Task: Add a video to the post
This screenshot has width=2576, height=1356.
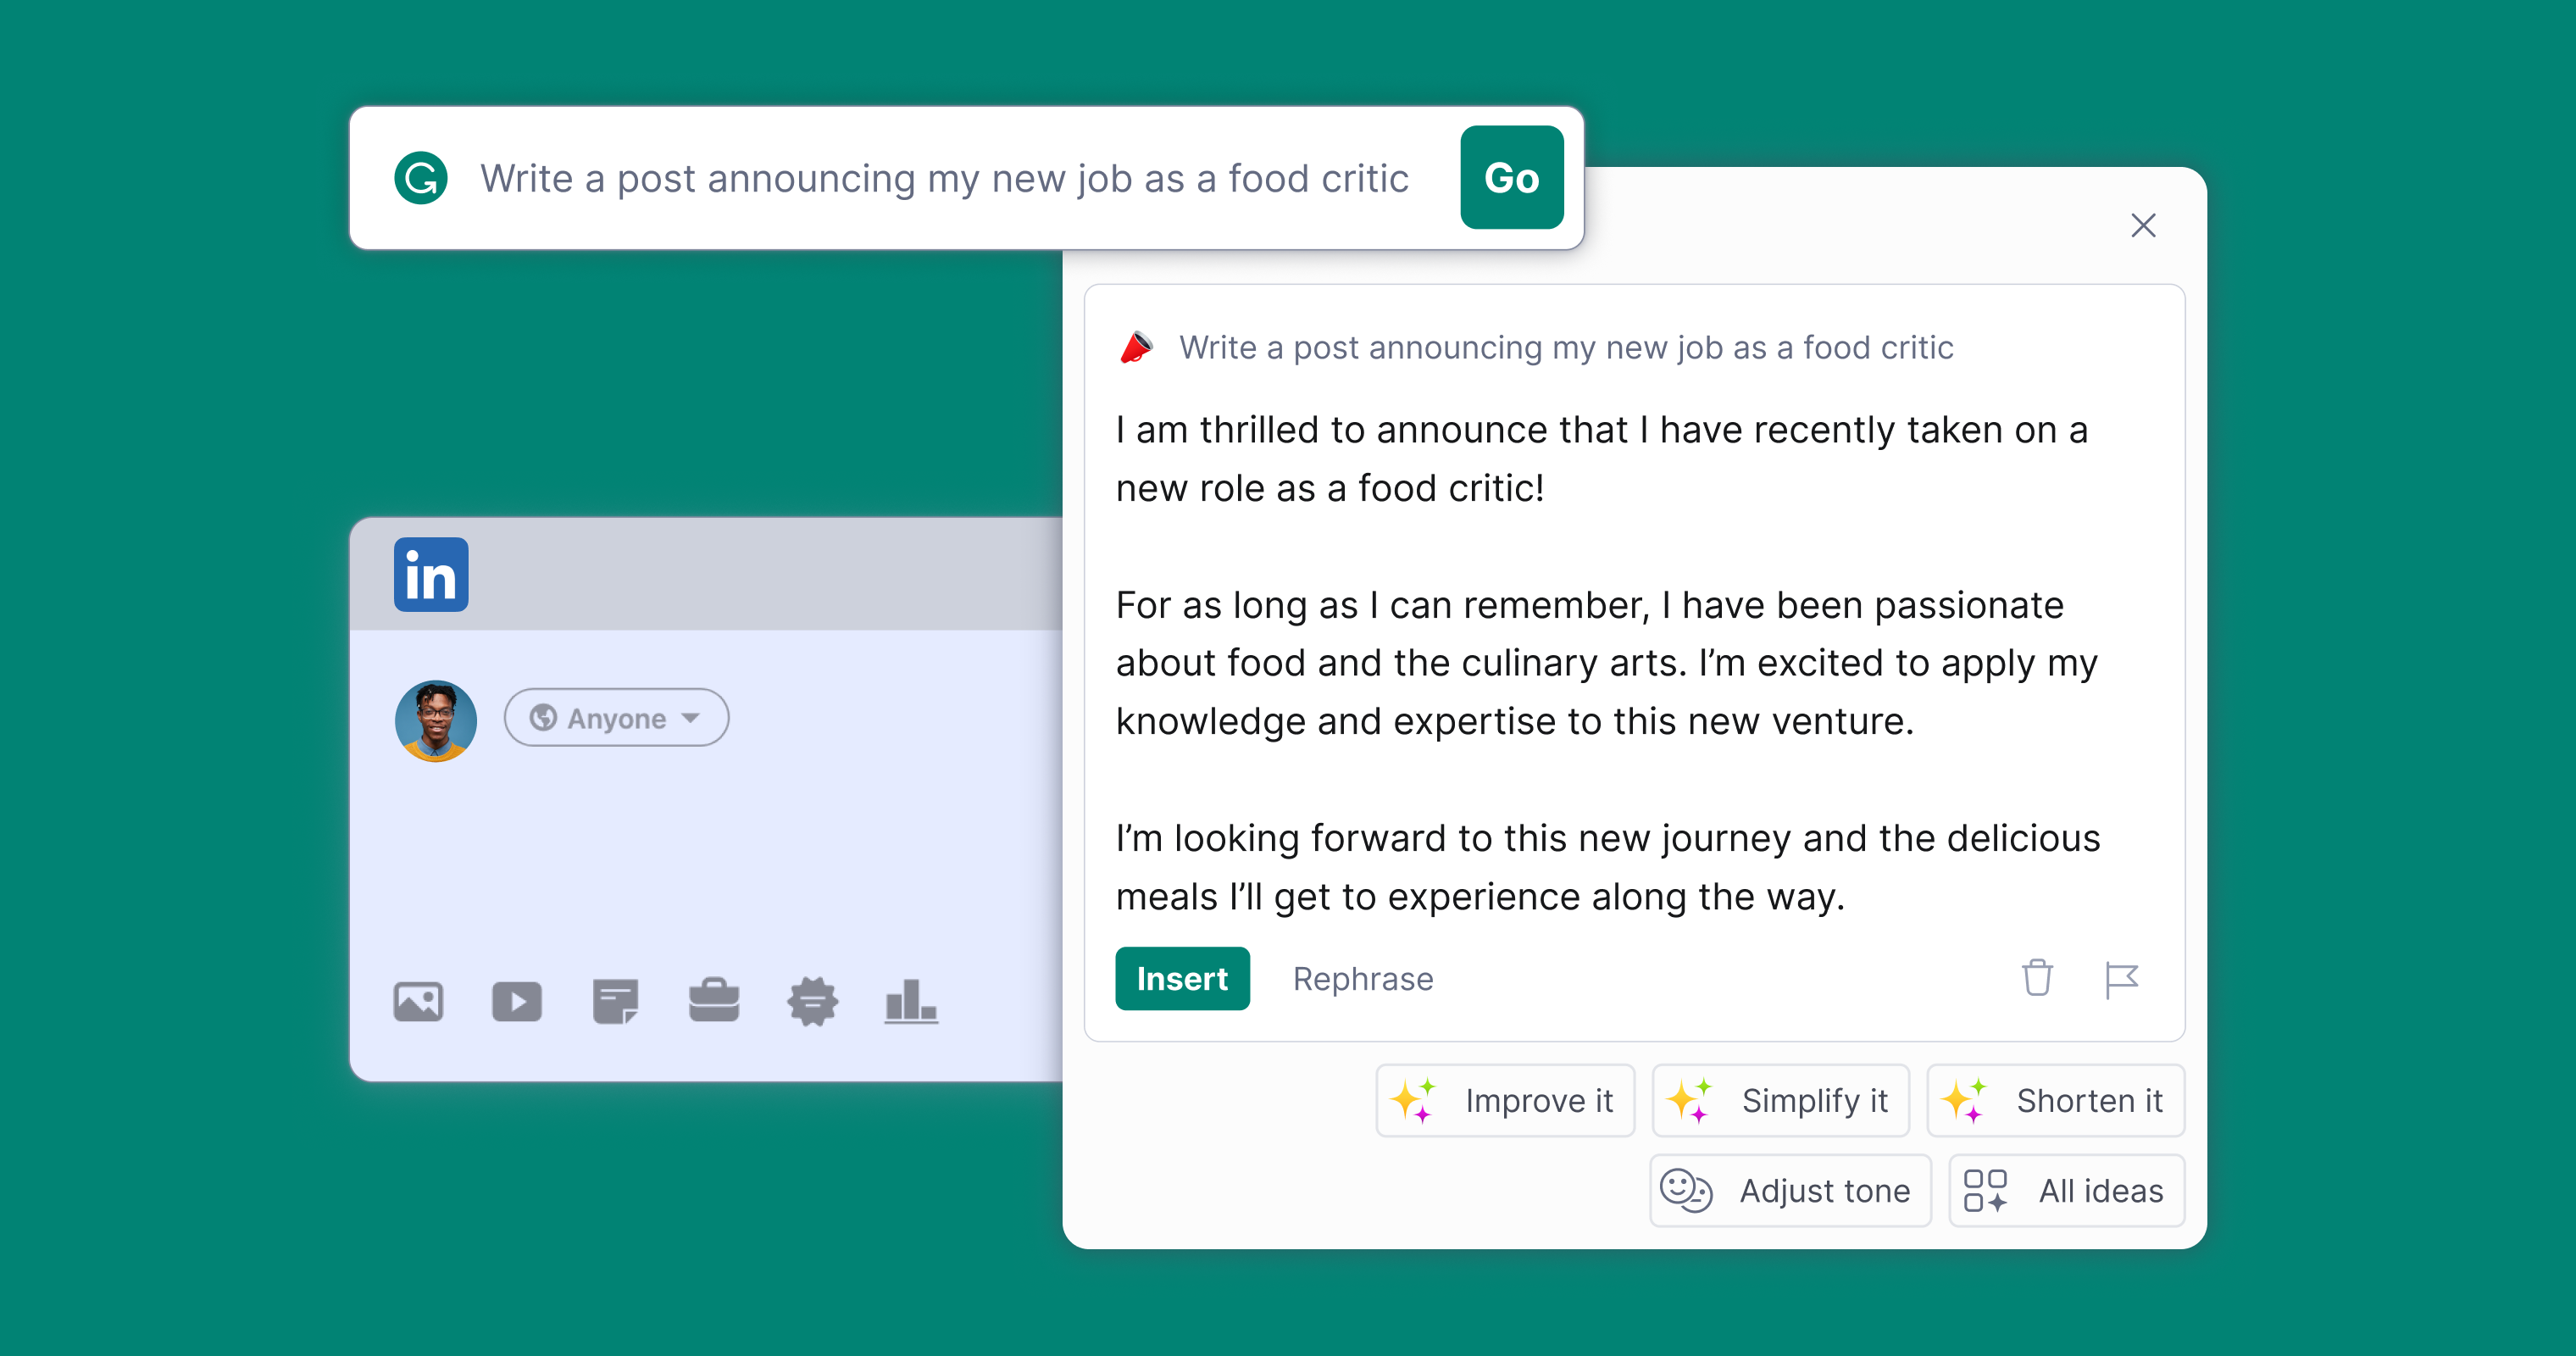Action: coord(517,1001)
